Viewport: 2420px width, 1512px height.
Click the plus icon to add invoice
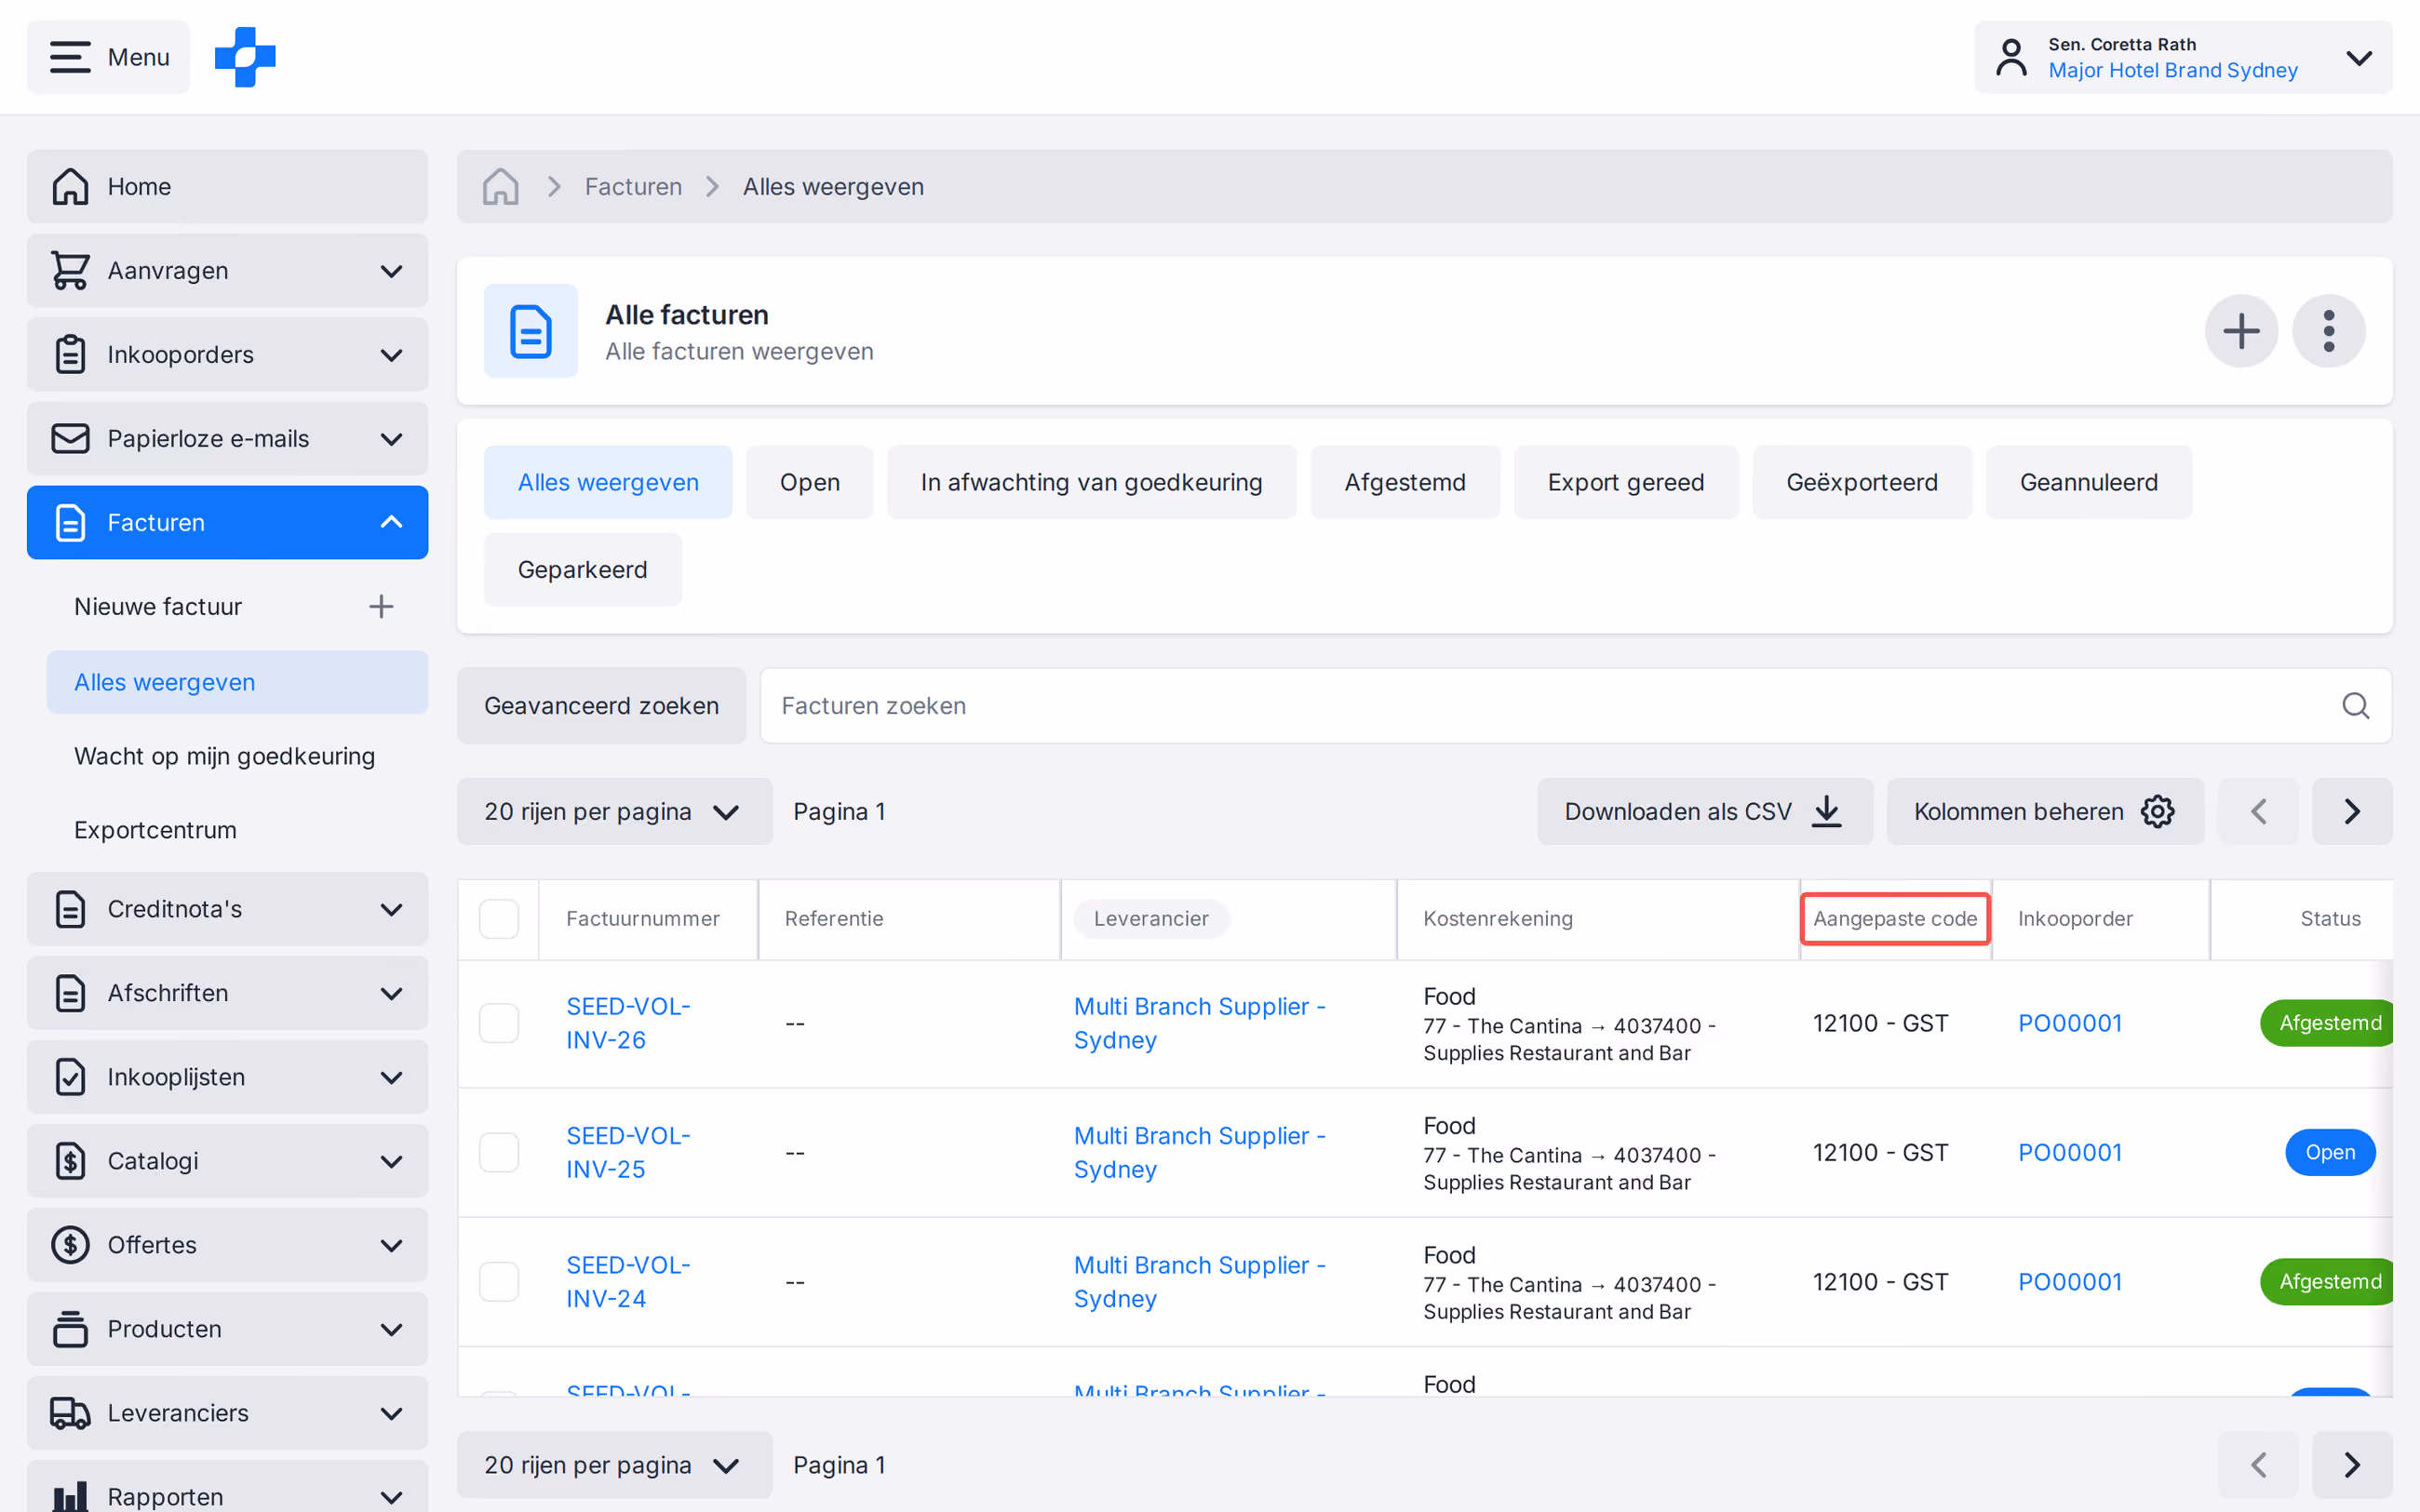[2241, 331]
